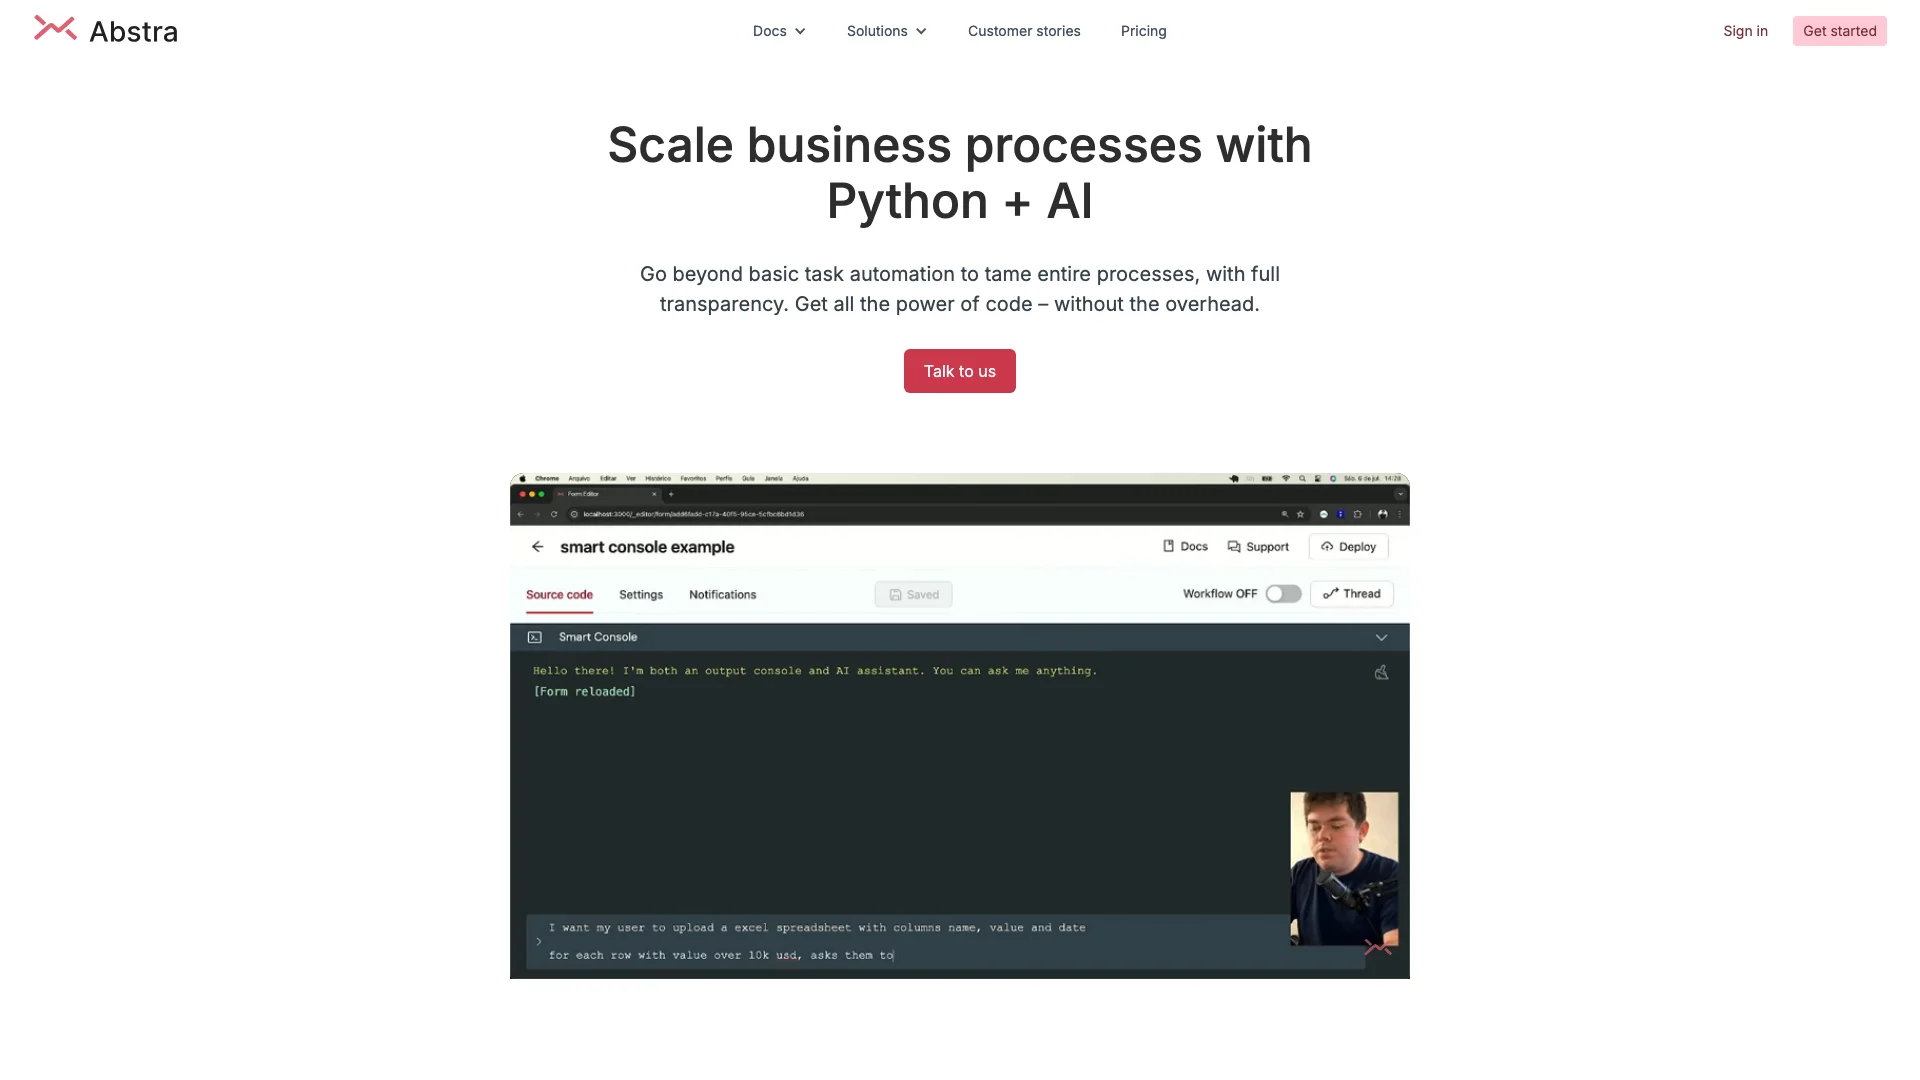Click the Docs icon in editor toolbar
Image resolution: width=1920 pixels, height=1080 pixels.
click(1184, 546)
